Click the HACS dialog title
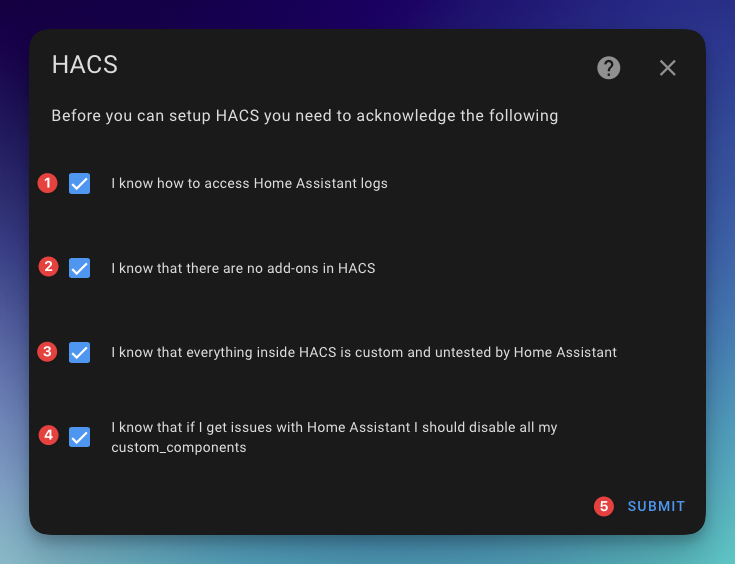This screenshot has width=735, height=564. click(x=85, y=66)
